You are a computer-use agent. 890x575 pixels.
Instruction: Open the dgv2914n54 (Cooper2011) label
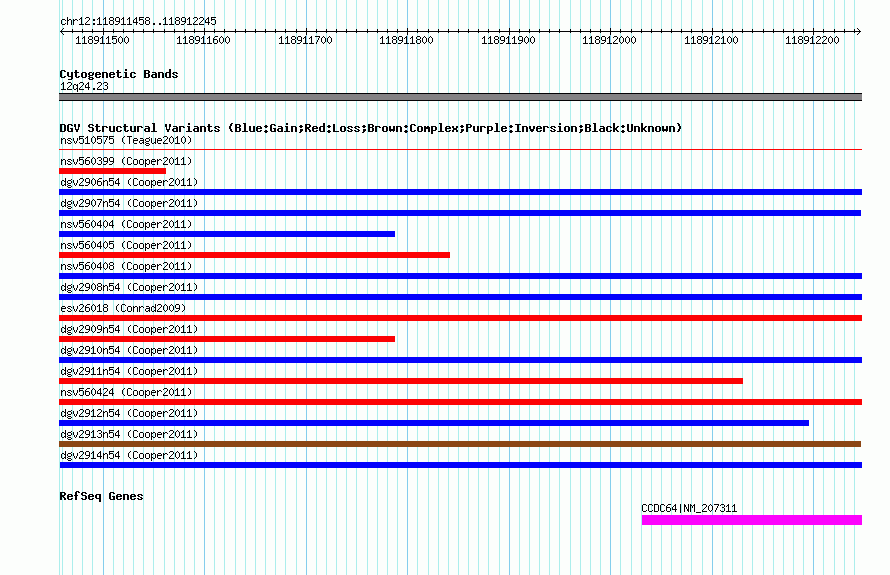click(x=129, y=455)
